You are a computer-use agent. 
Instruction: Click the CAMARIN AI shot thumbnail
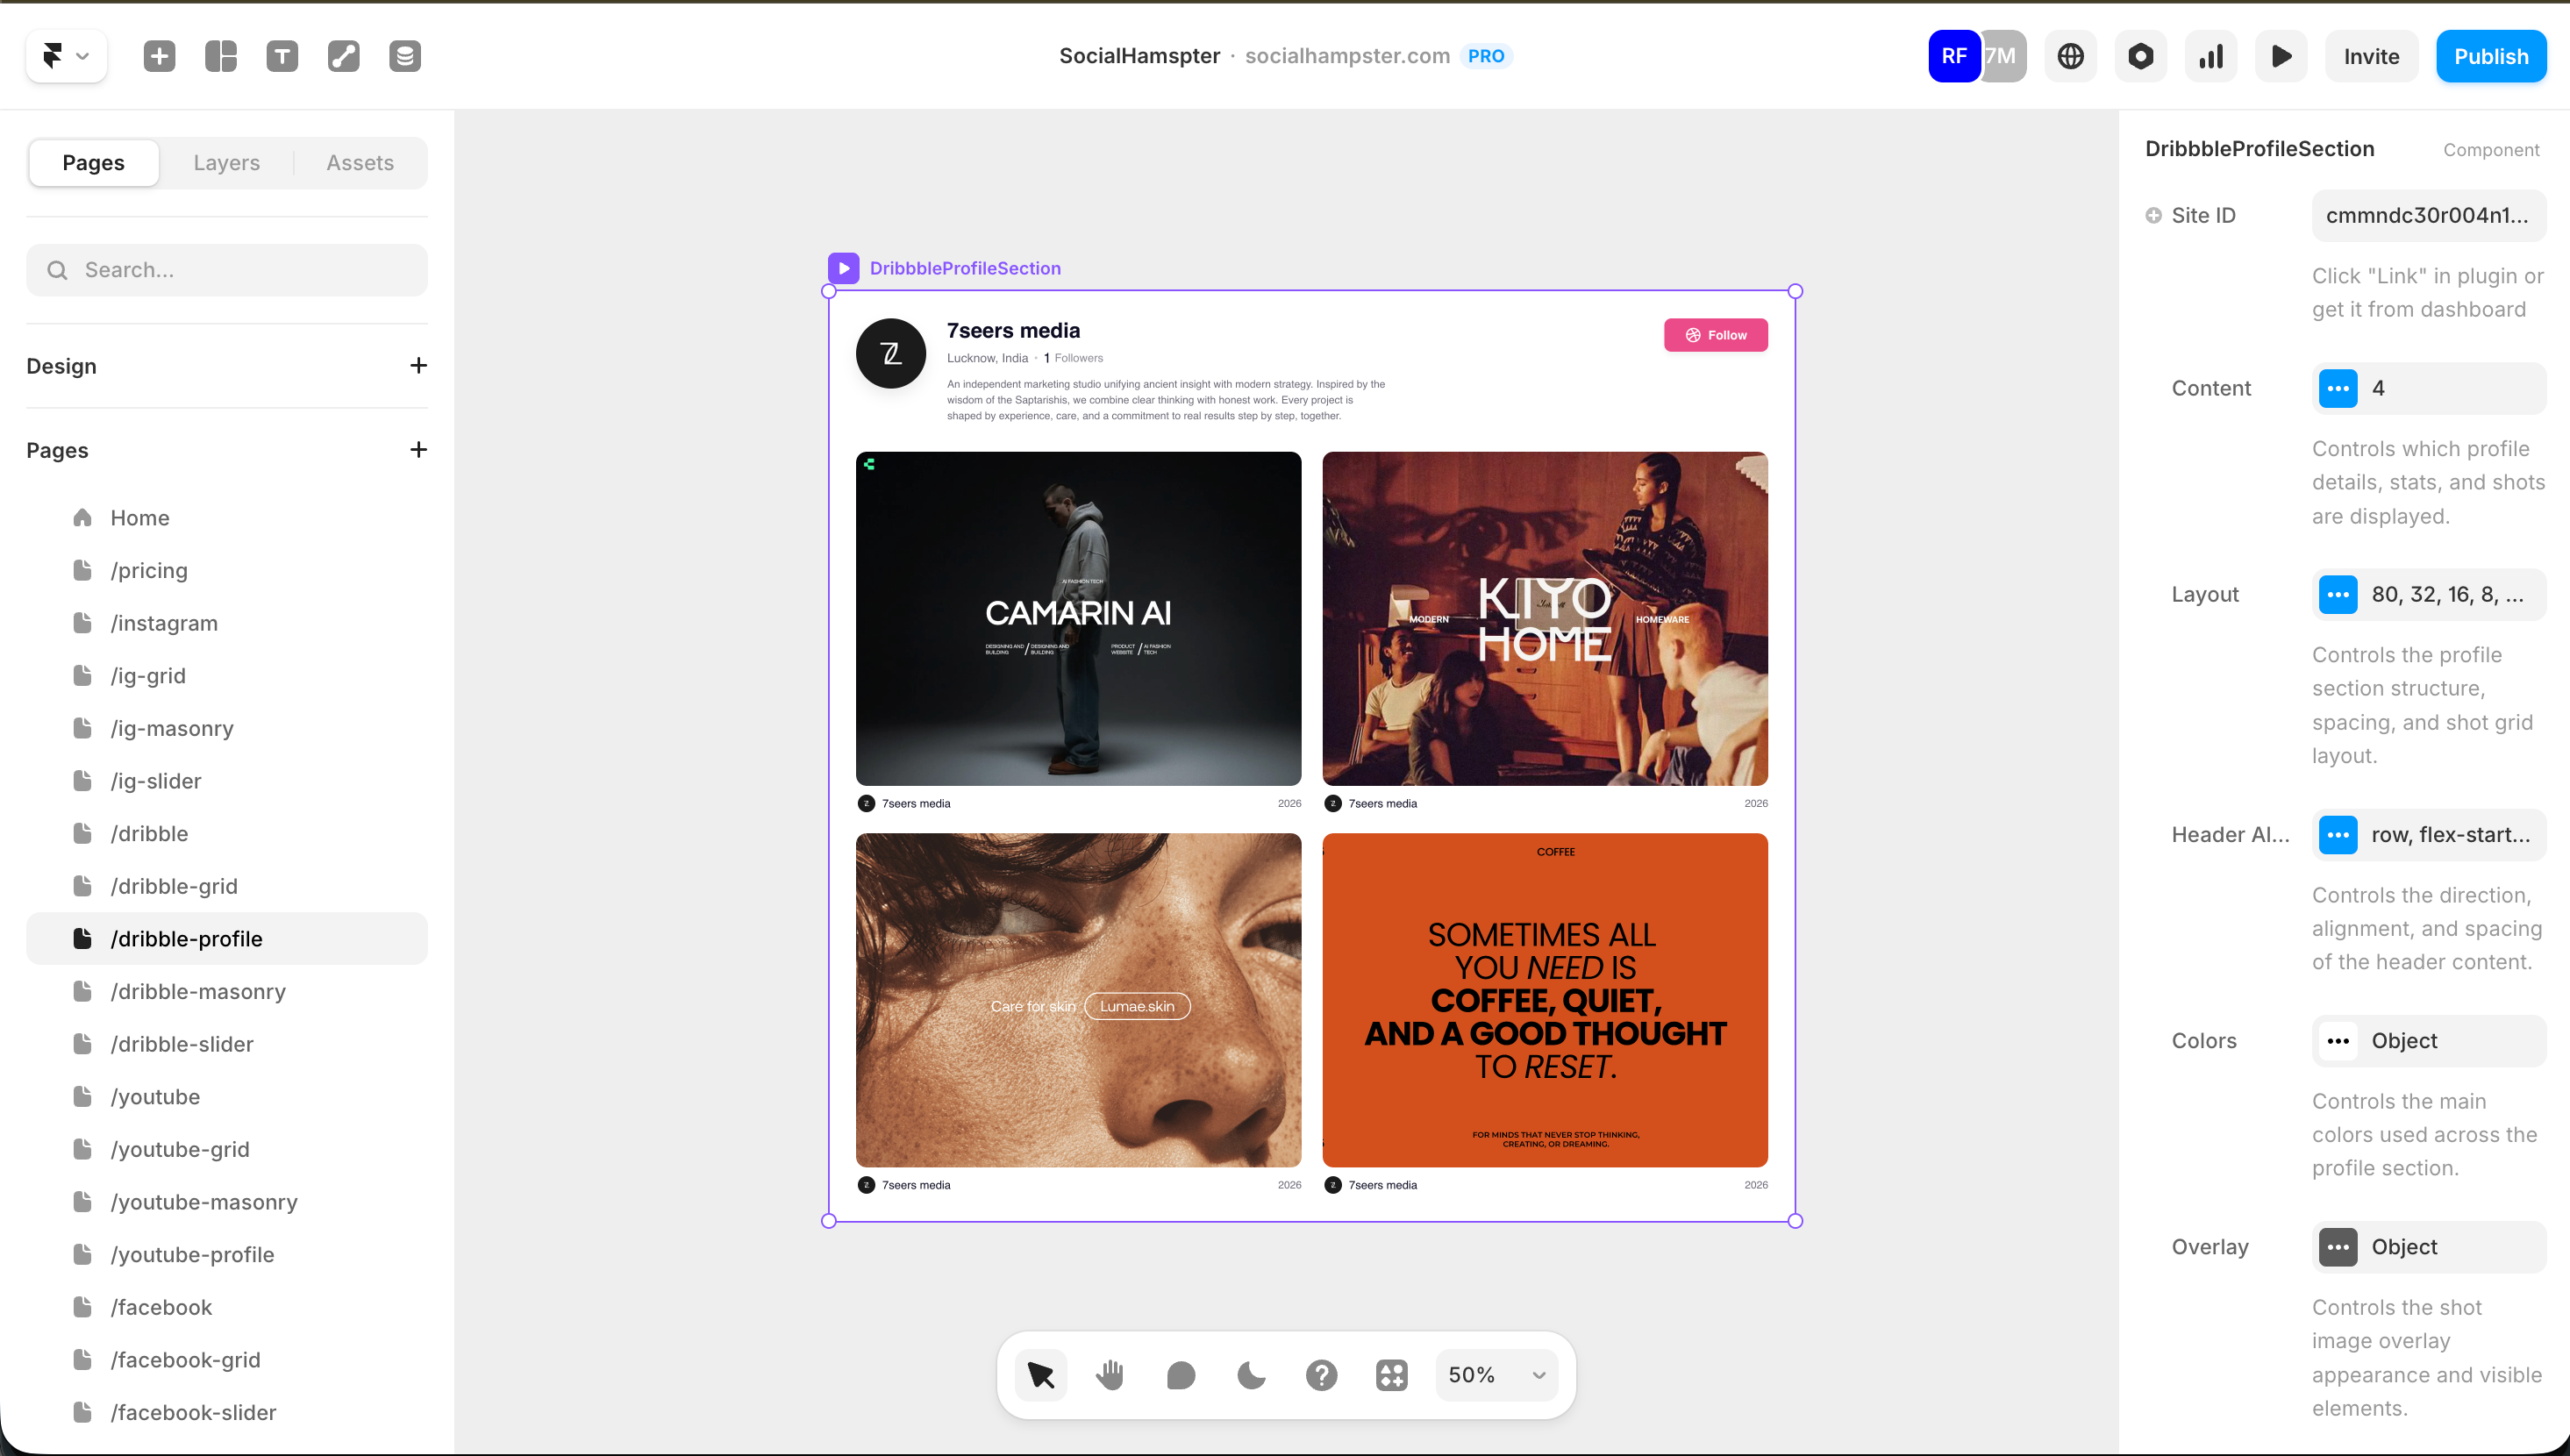[x=1078, y=619]
